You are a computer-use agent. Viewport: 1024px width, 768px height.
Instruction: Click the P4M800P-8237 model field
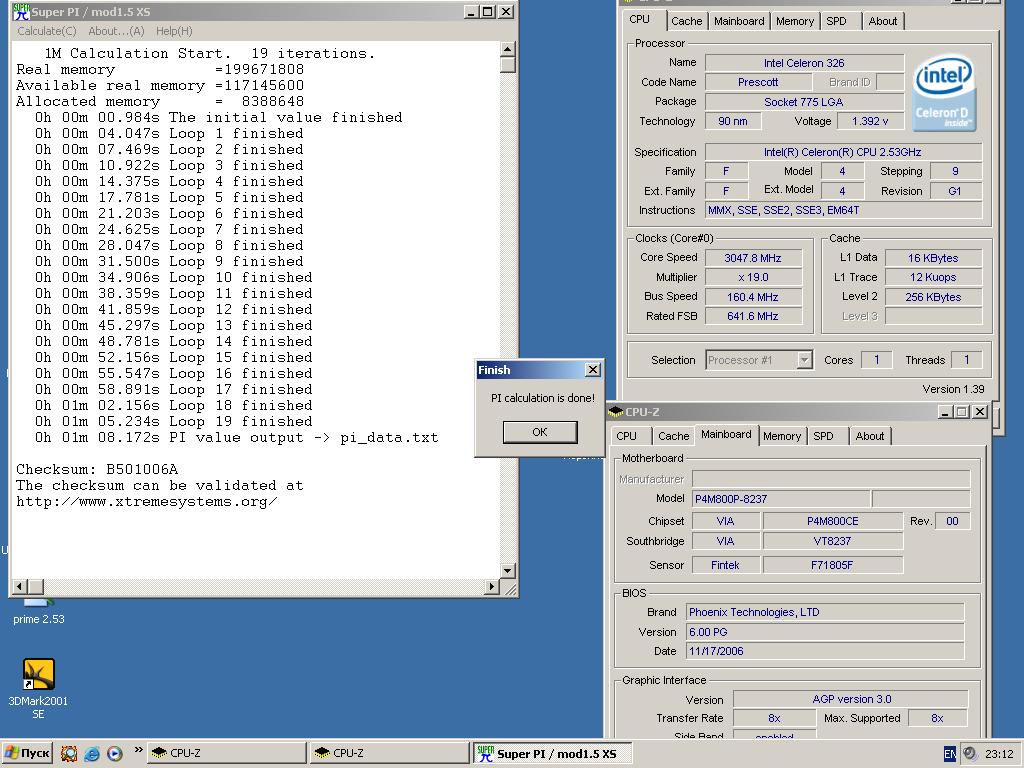coord(781,499)
